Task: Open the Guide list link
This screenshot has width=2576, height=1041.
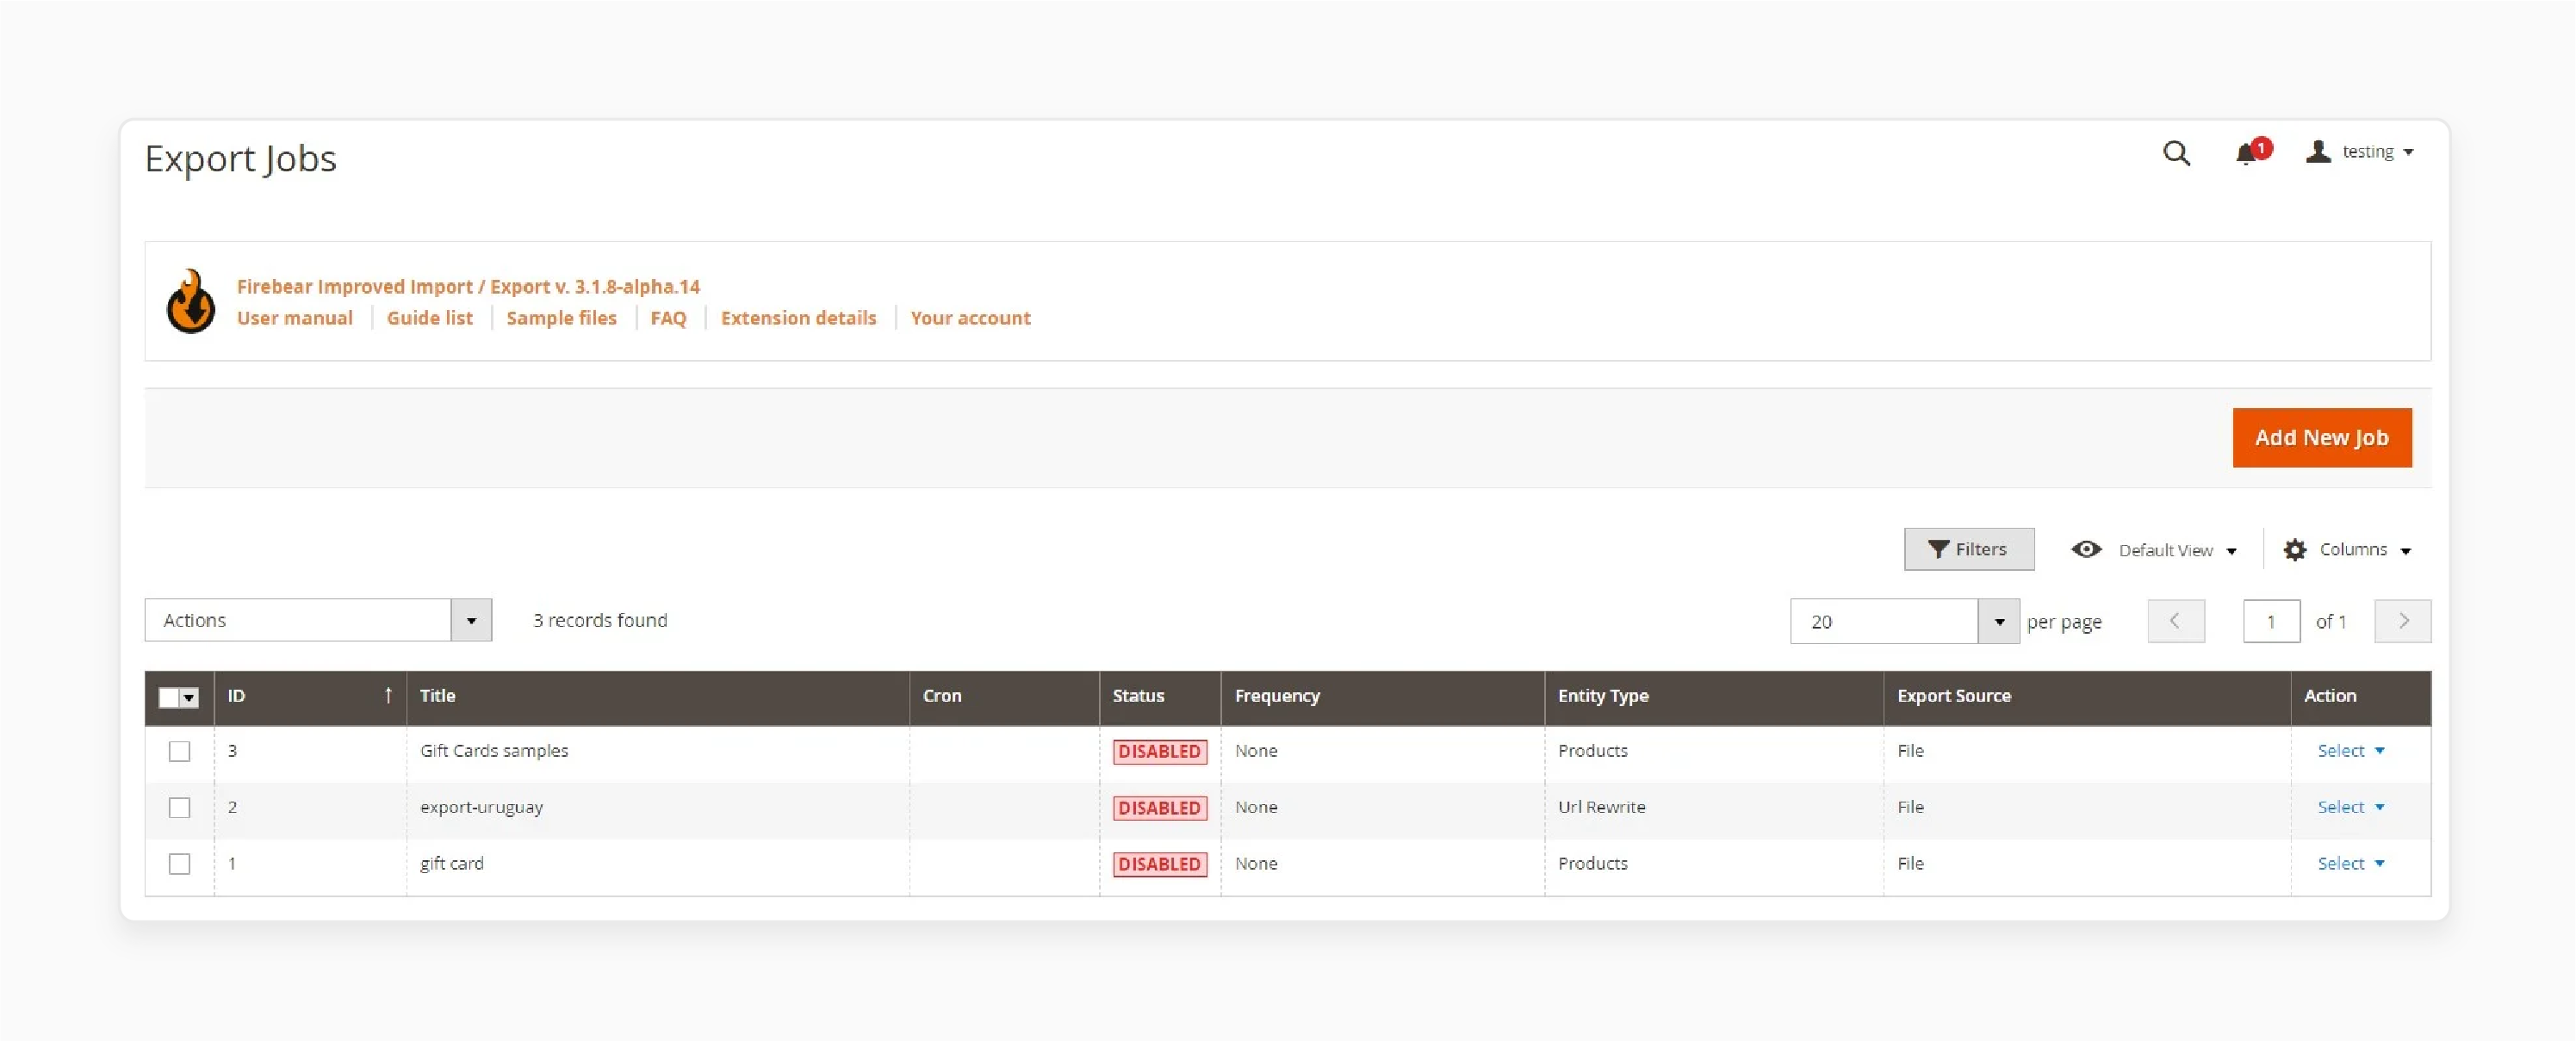Action: 430,318
